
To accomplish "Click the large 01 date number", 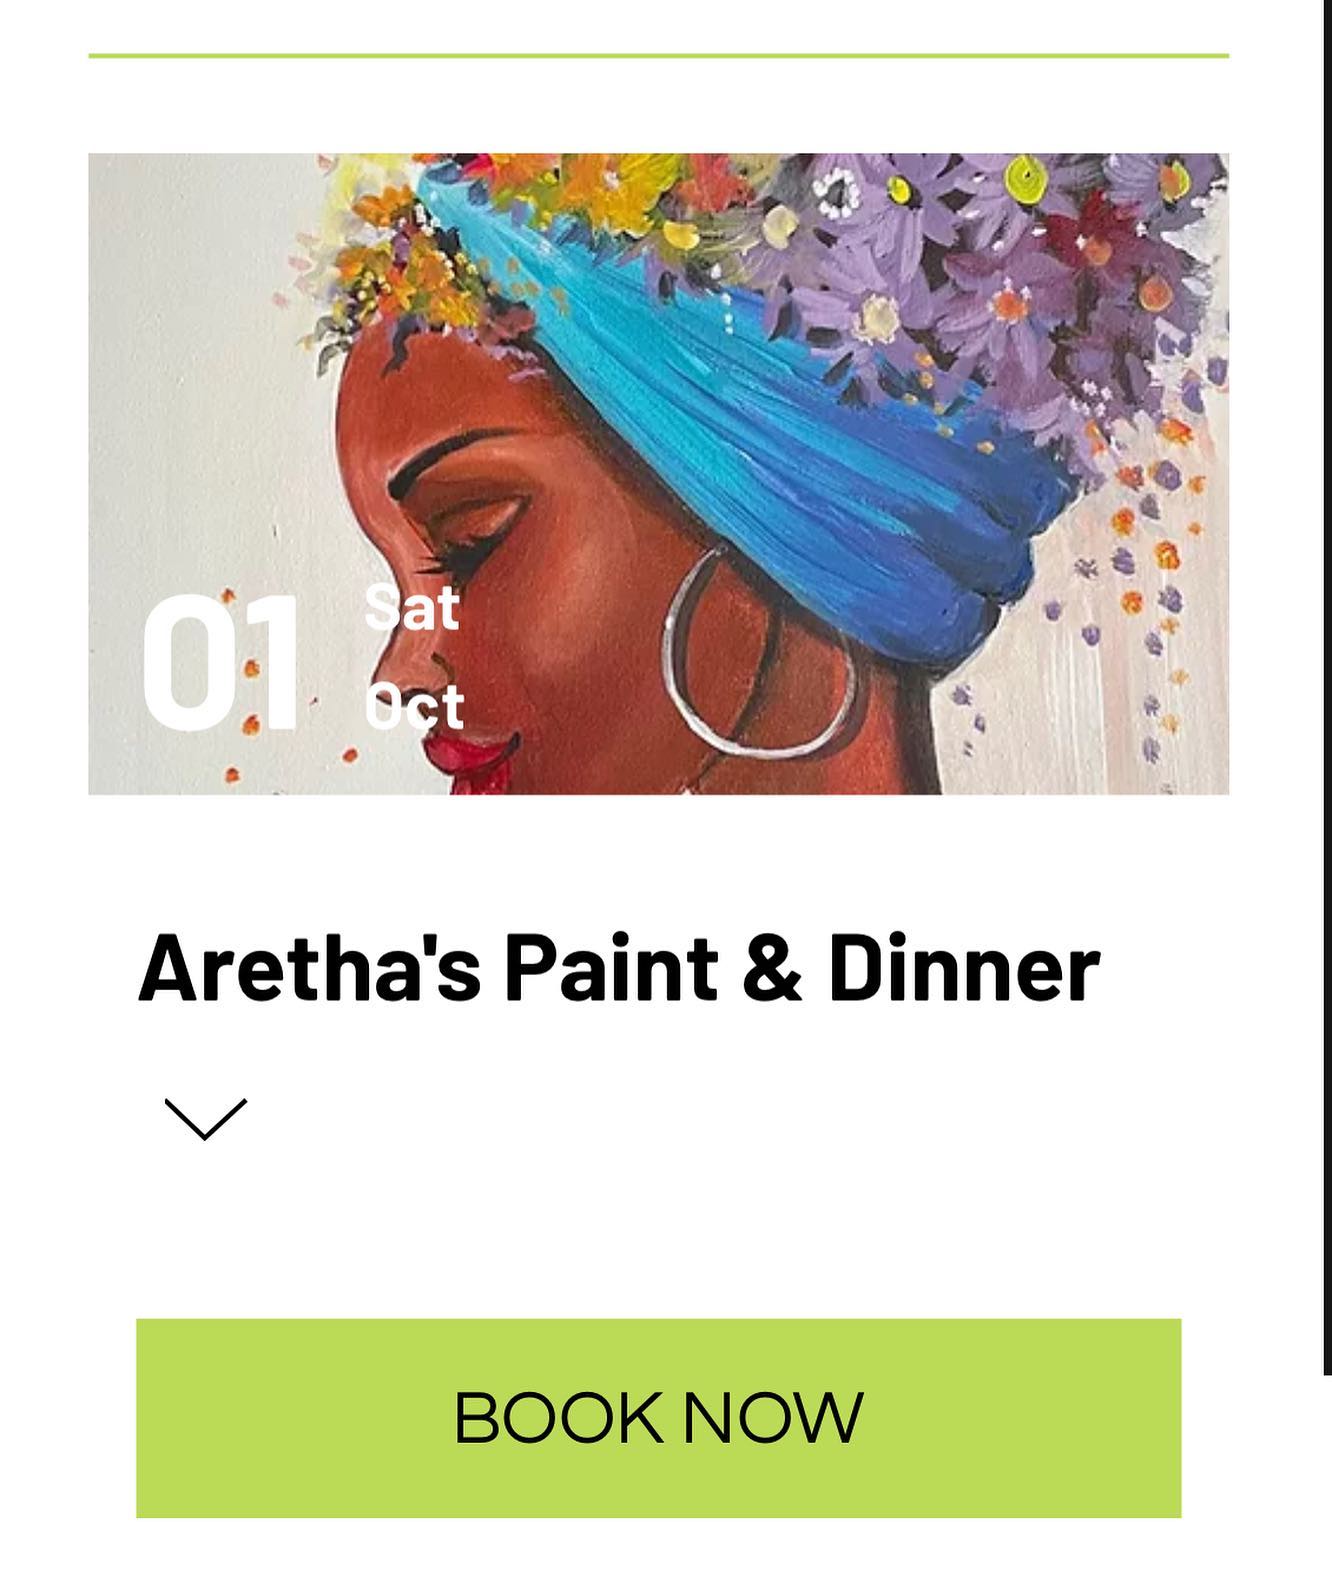I will click(221, 663).
